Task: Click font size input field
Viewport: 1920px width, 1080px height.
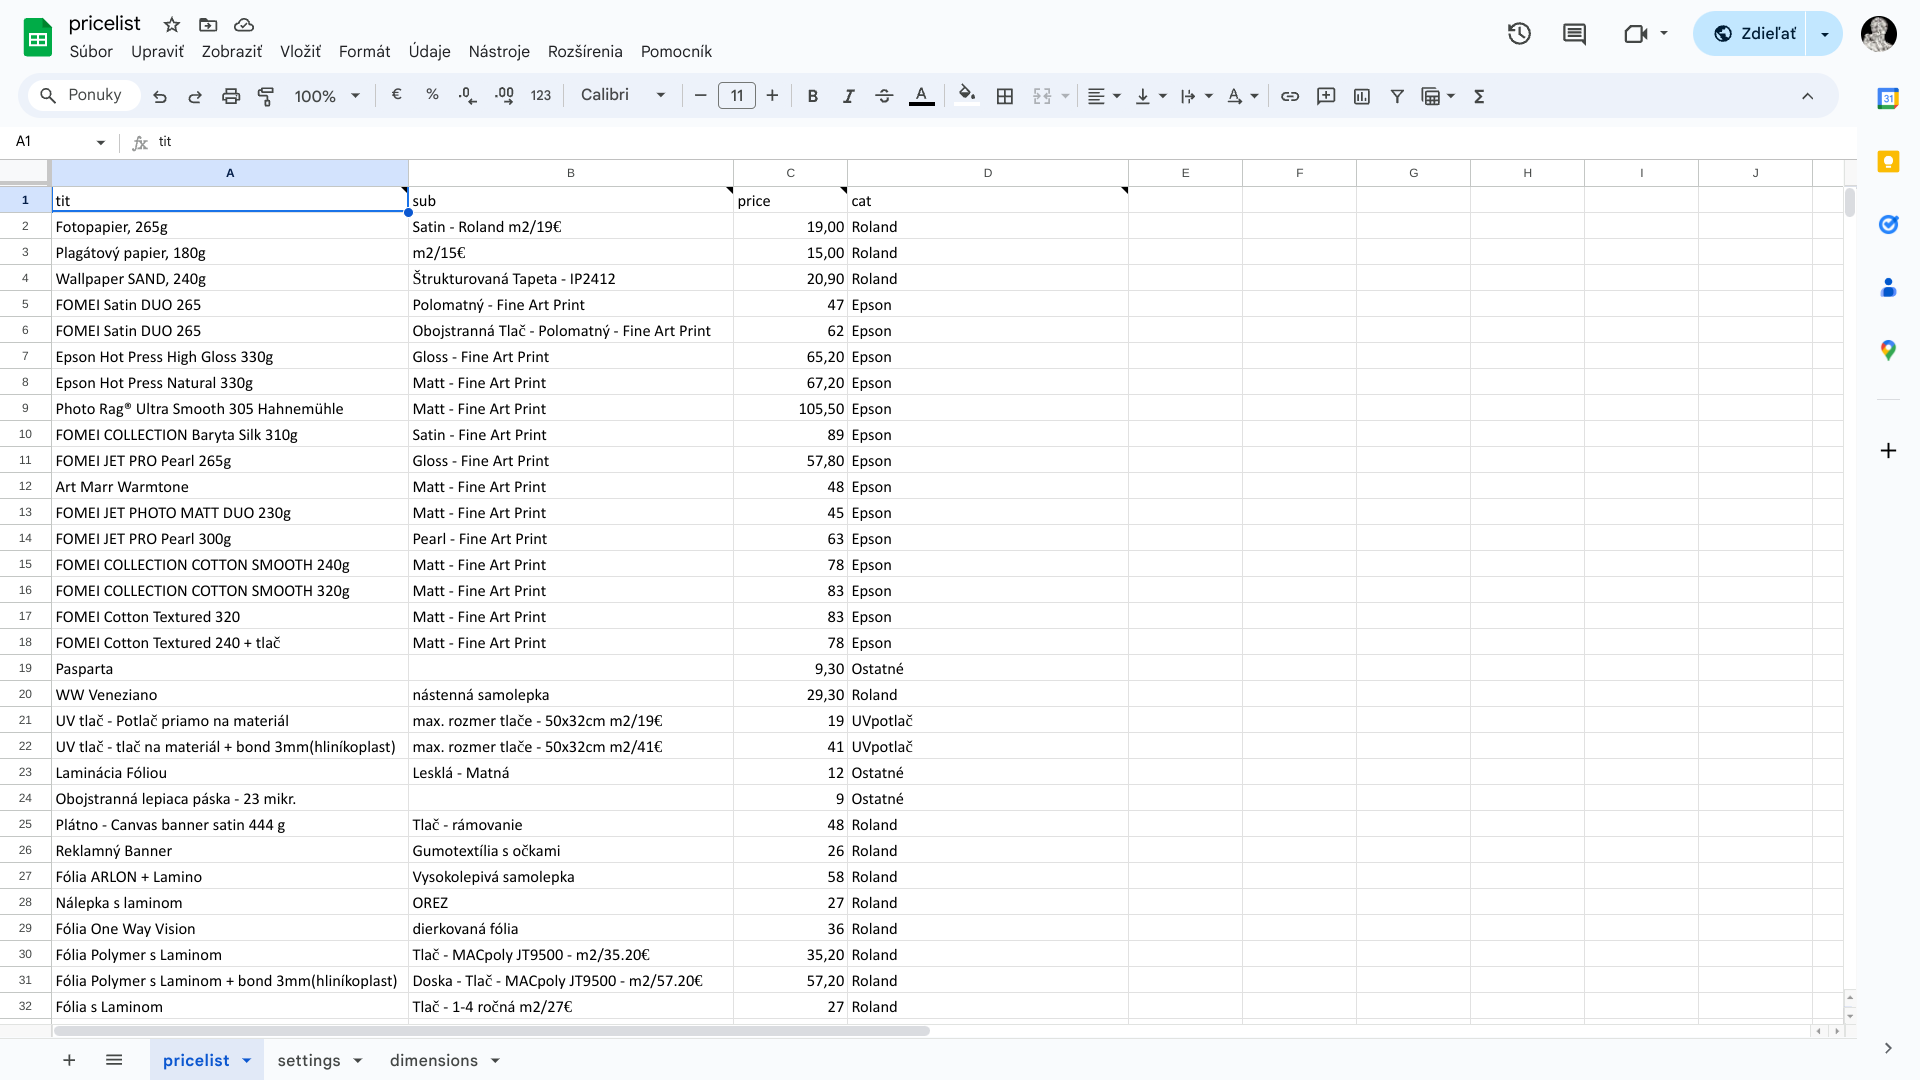Action: [x=737, y=96]
